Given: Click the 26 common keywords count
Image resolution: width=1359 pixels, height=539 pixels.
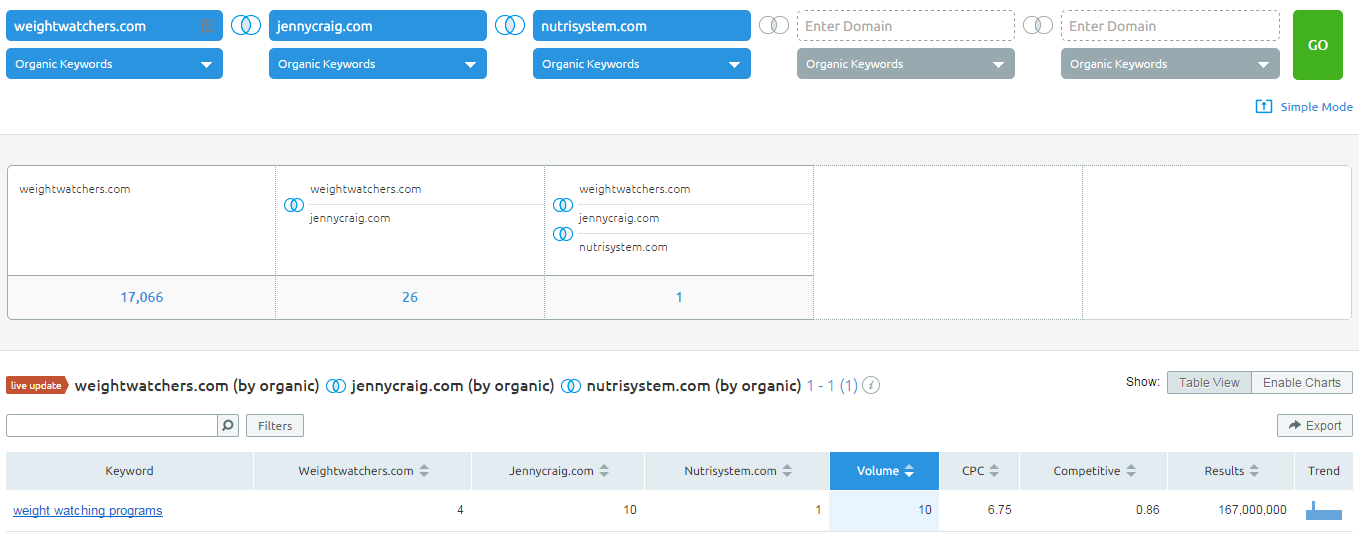Looking at the screenshot, I should [x=410, y=297].
